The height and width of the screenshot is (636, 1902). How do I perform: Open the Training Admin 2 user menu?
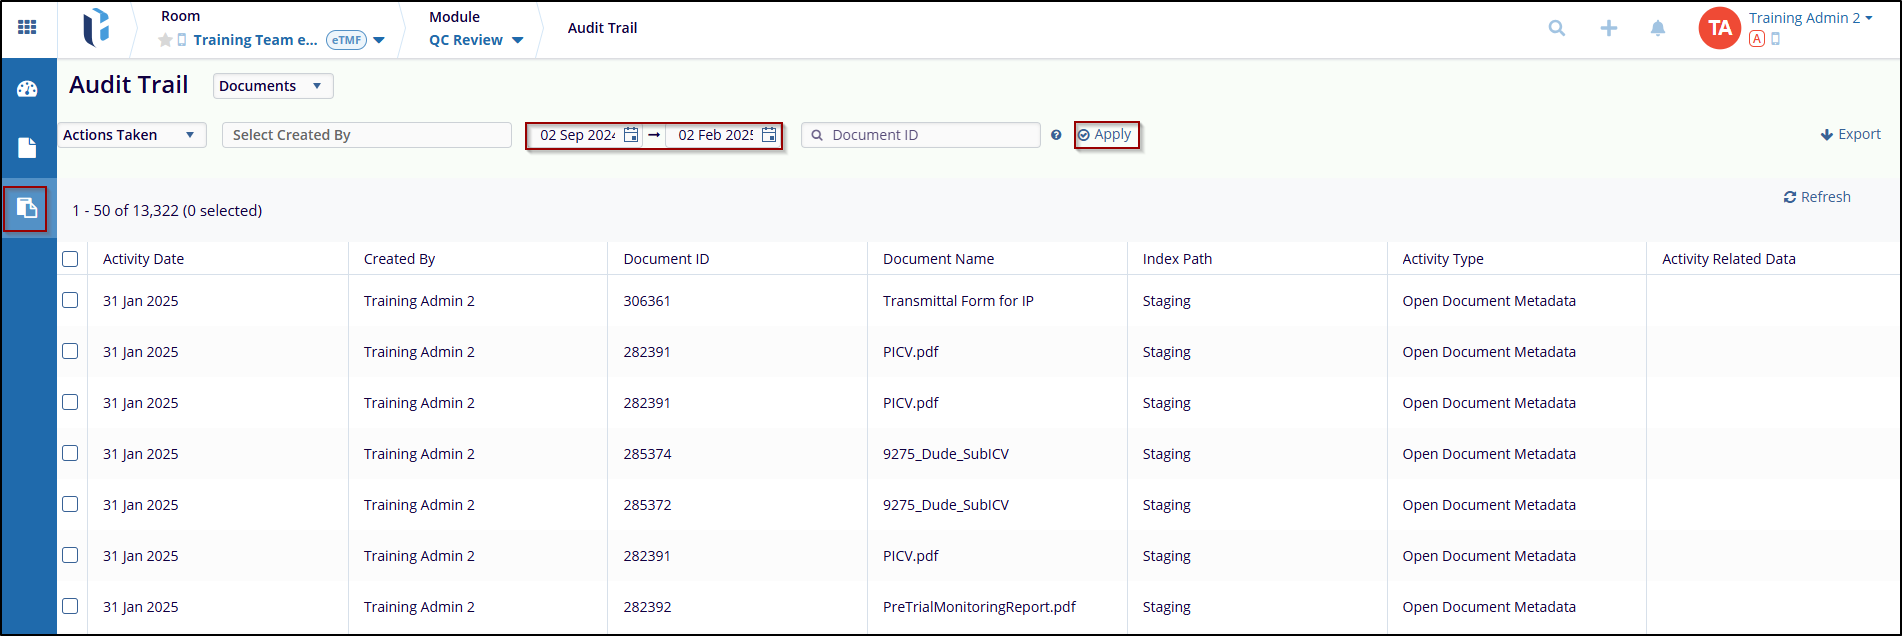click(1810, 18)
